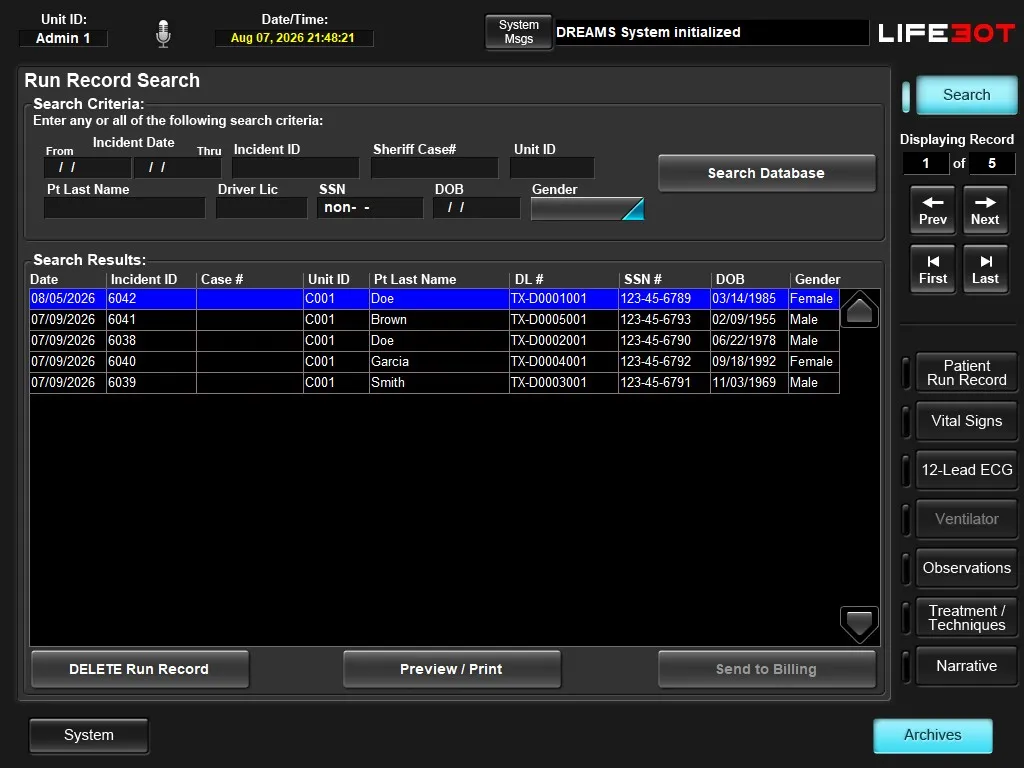Open the Patient Run Record tab
1024x768 pixels.
tap(967, 373)
